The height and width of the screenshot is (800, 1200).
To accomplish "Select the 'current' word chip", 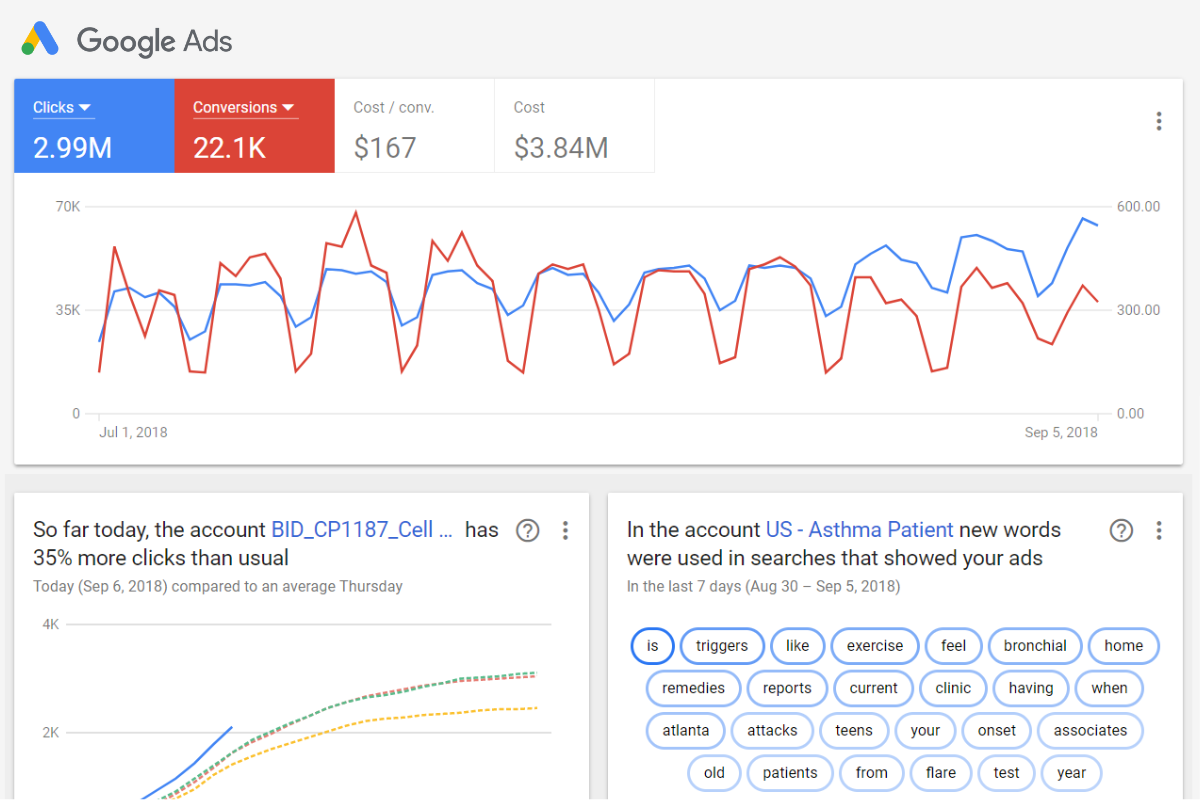I will (x=874, y=688).
